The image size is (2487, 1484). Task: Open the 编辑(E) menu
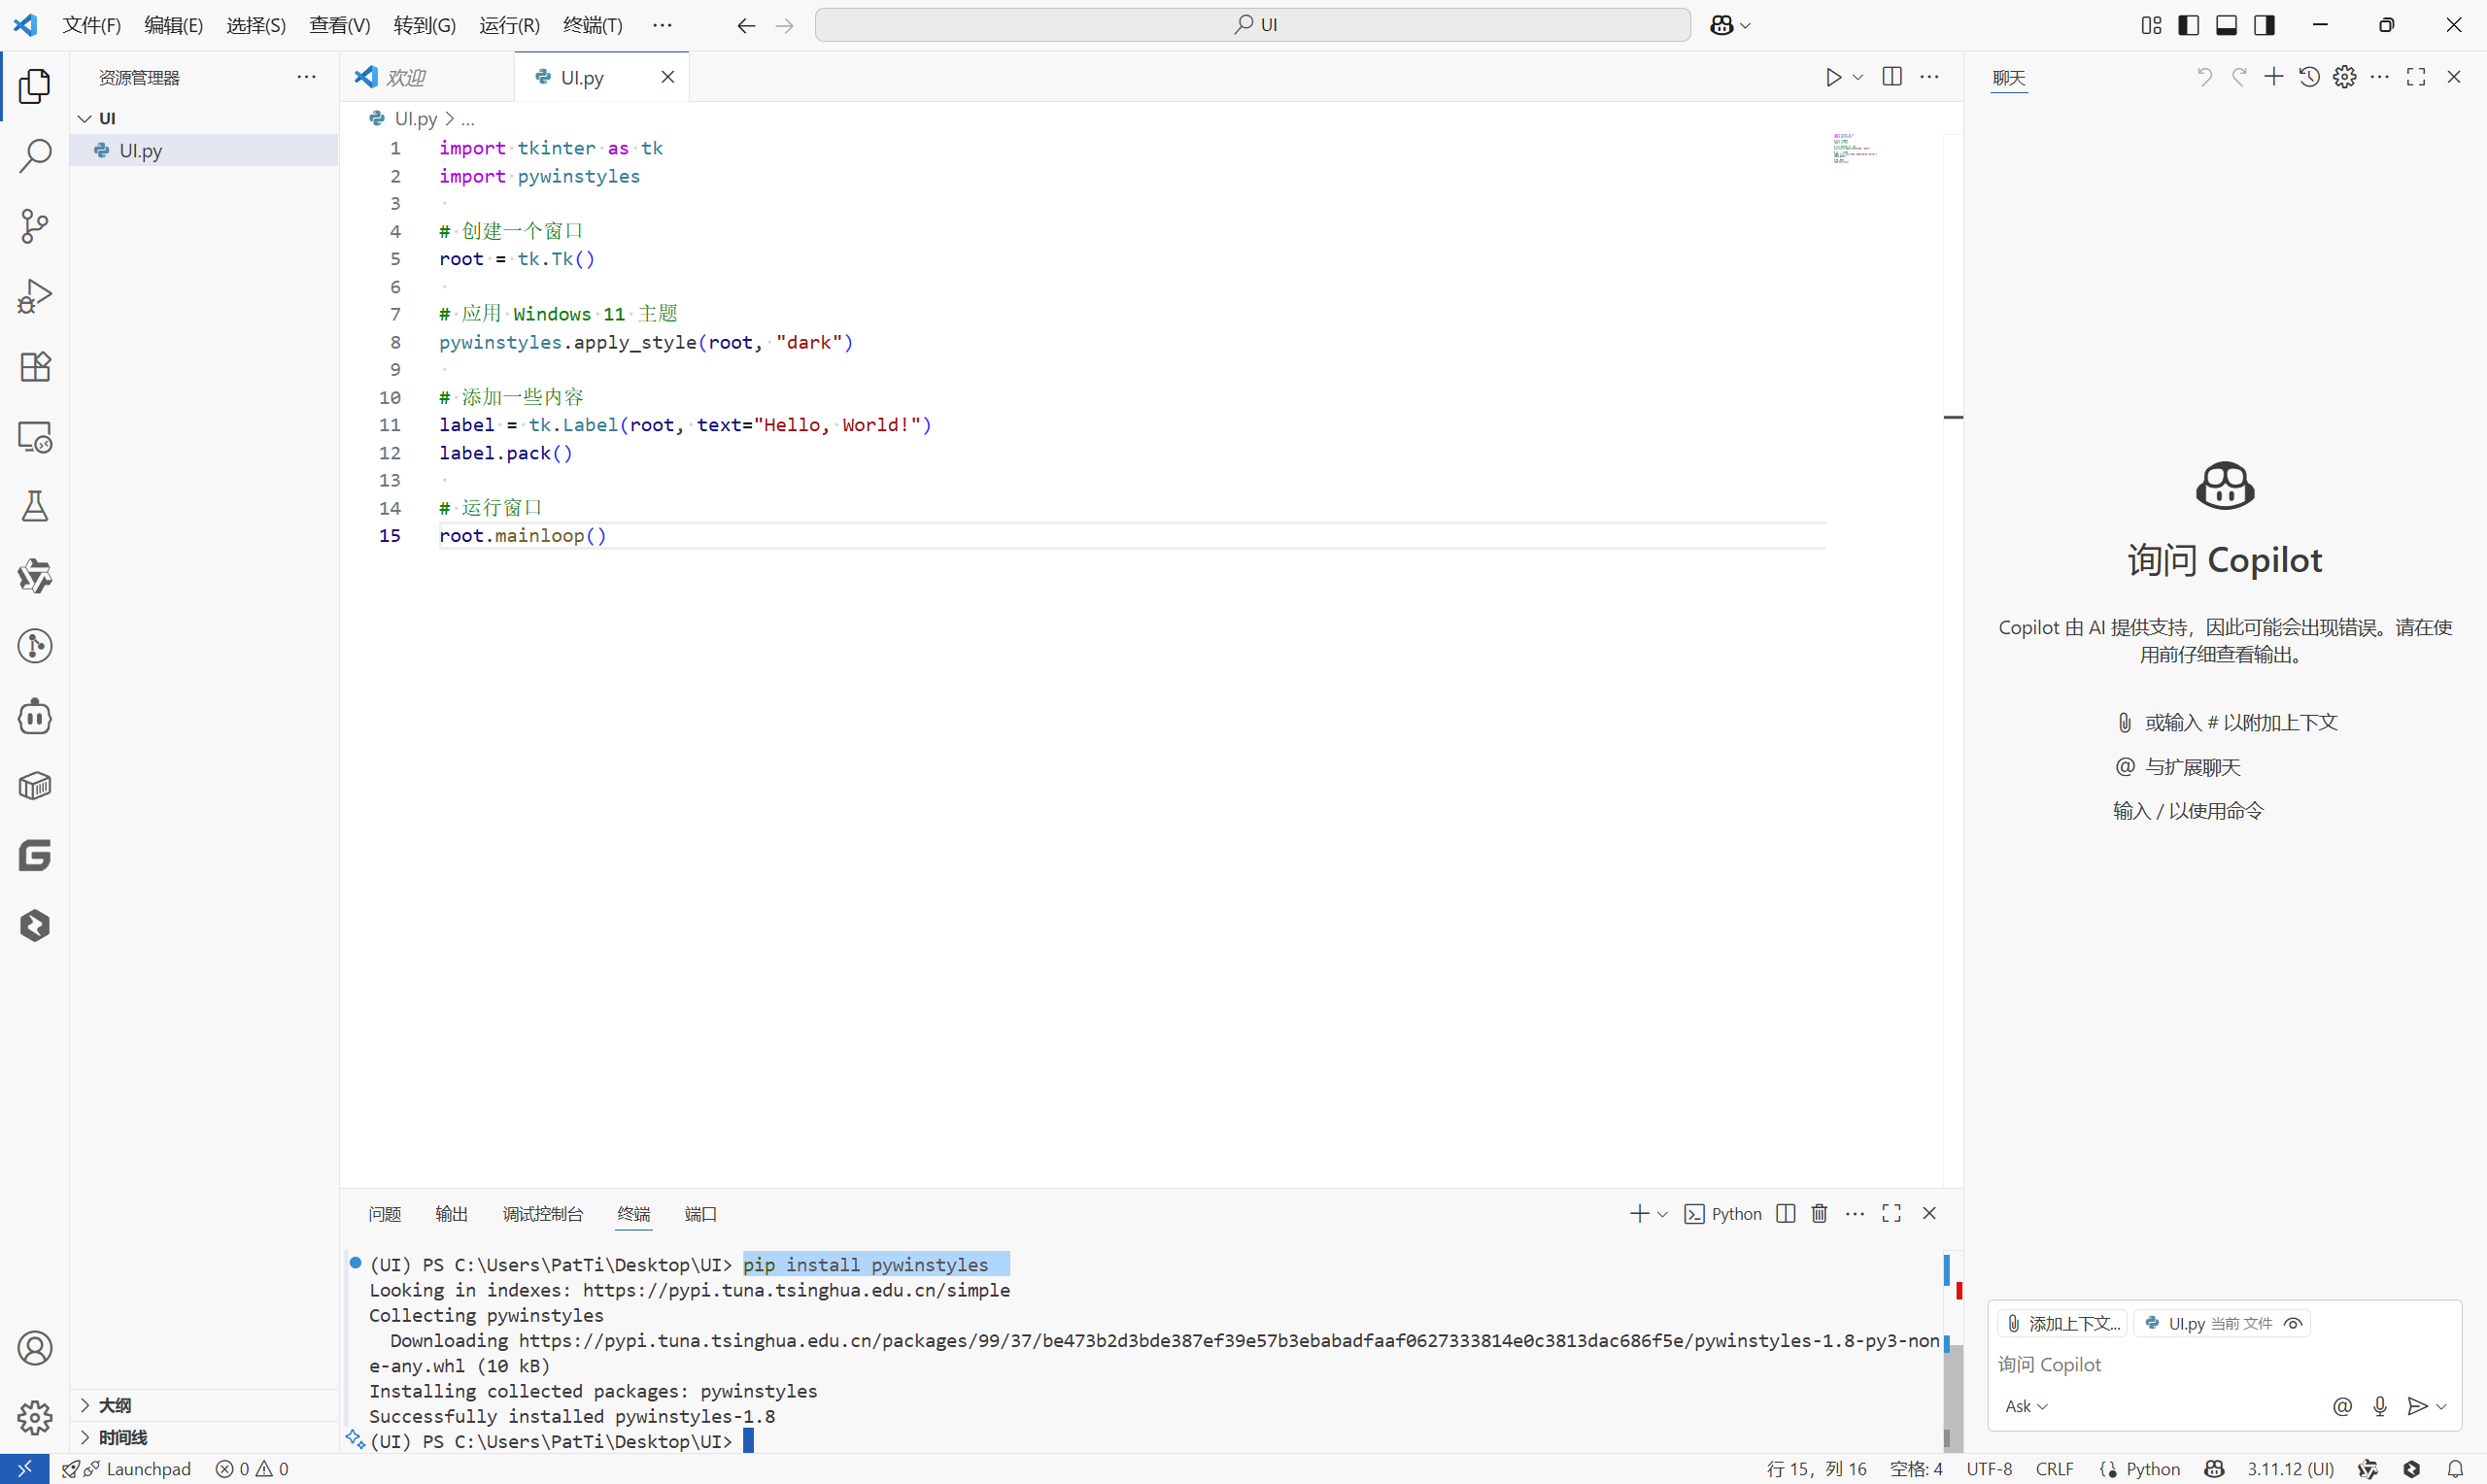[x=173, y=25]
